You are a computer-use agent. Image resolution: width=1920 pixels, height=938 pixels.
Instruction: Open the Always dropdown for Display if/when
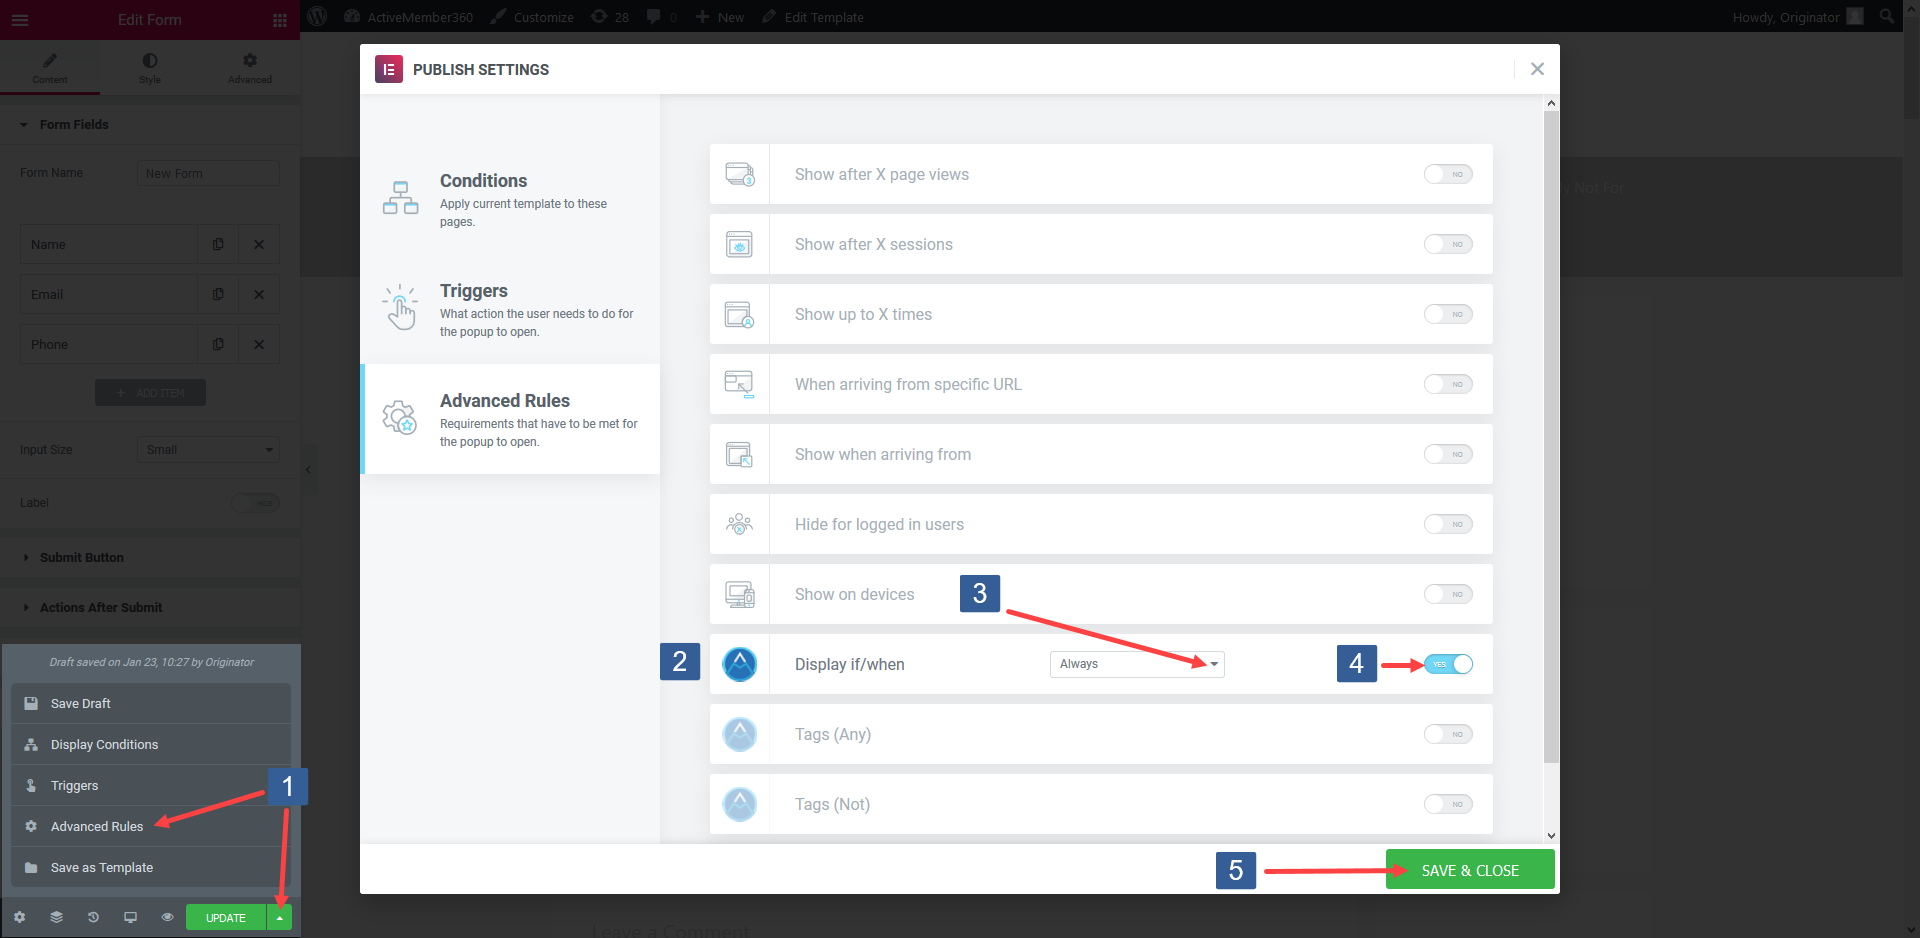click(1136, 663)
